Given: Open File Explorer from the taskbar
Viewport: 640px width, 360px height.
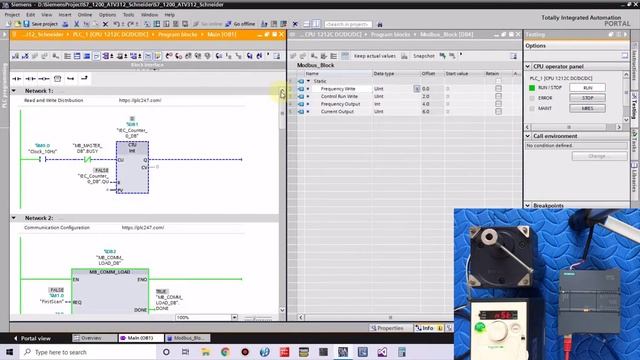Looking at the screenshot, I should point(205,352).
